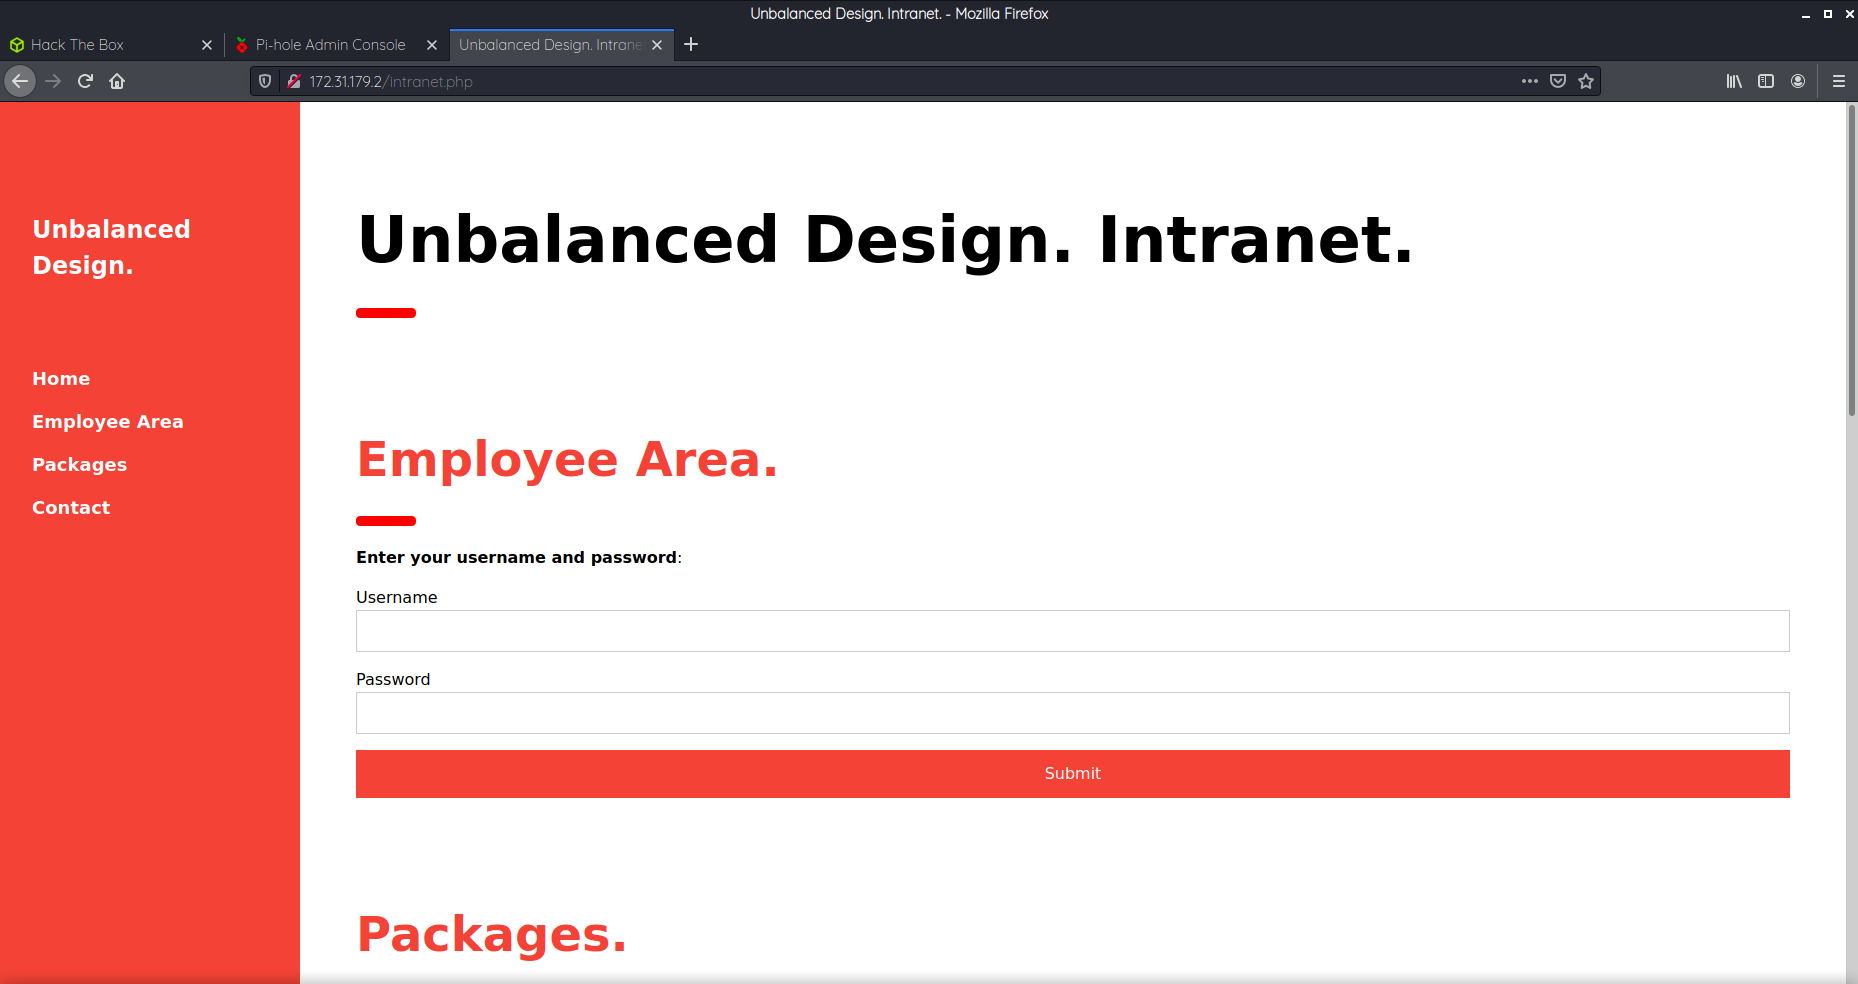Click the Firefox hamburger menu
The width and height of the screenshot is (1858, 984).
click(x=1838, y=81)
